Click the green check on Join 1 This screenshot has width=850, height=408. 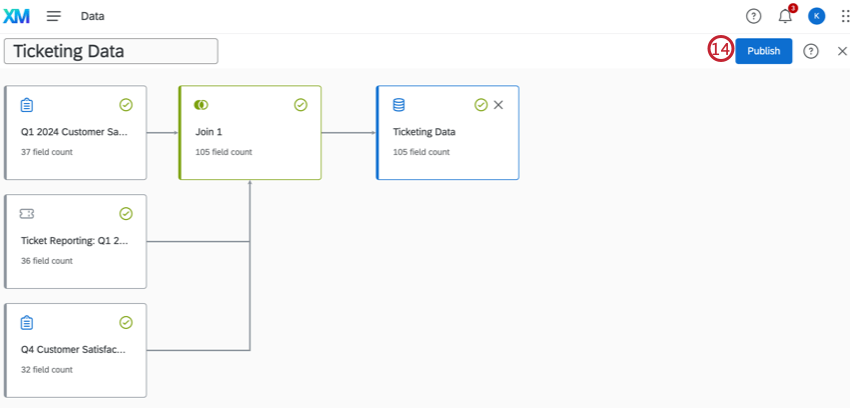[x=301, y=105]
